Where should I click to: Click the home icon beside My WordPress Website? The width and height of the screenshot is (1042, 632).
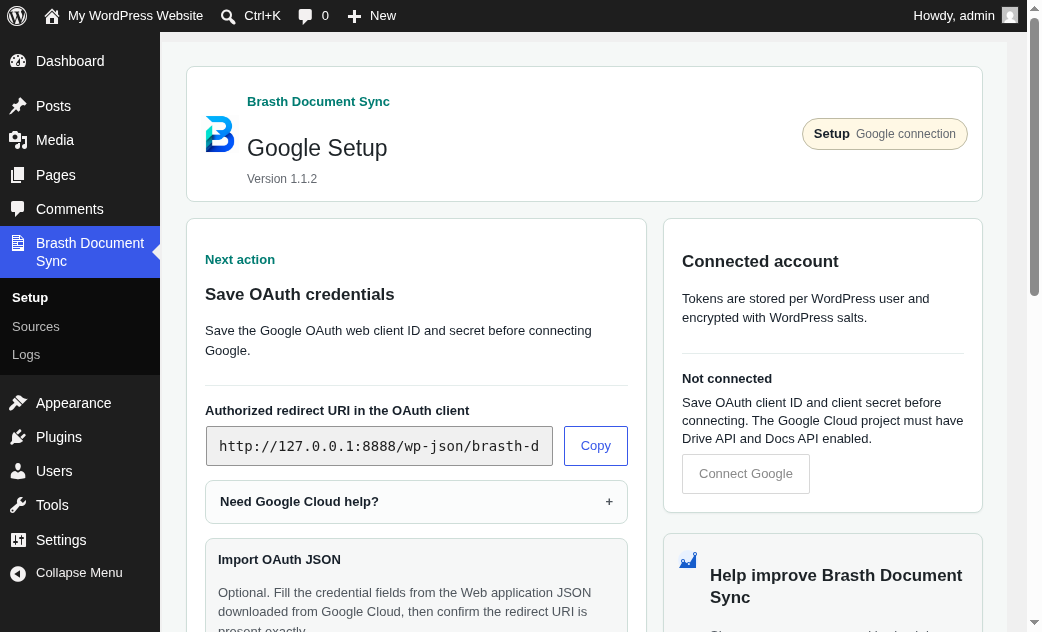[52, 16]
